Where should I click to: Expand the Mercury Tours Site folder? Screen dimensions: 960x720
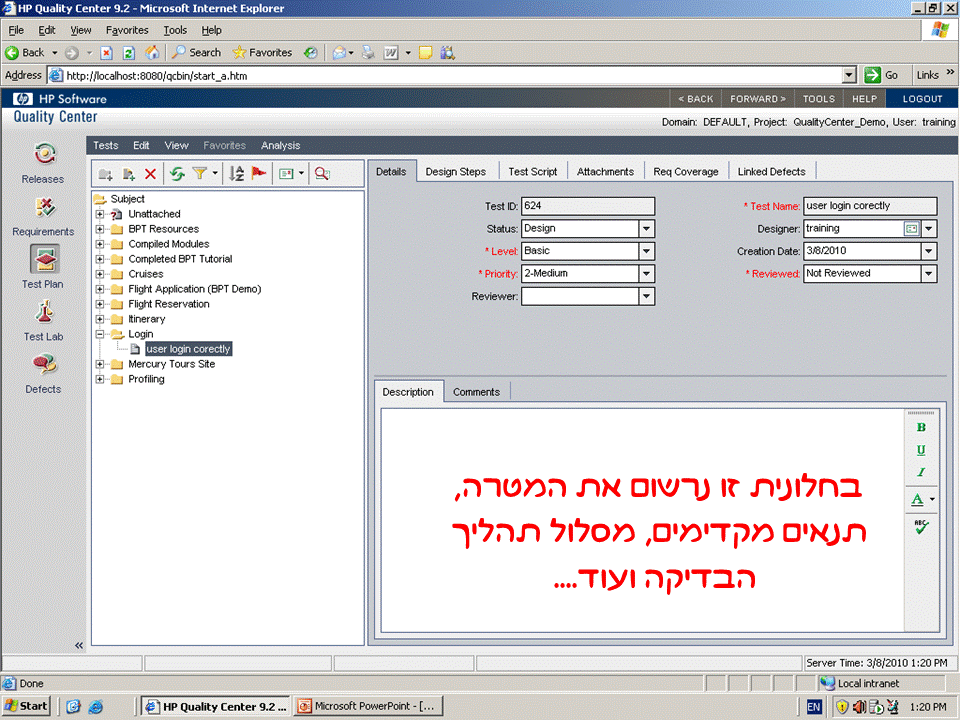click(x=100, y=364)
